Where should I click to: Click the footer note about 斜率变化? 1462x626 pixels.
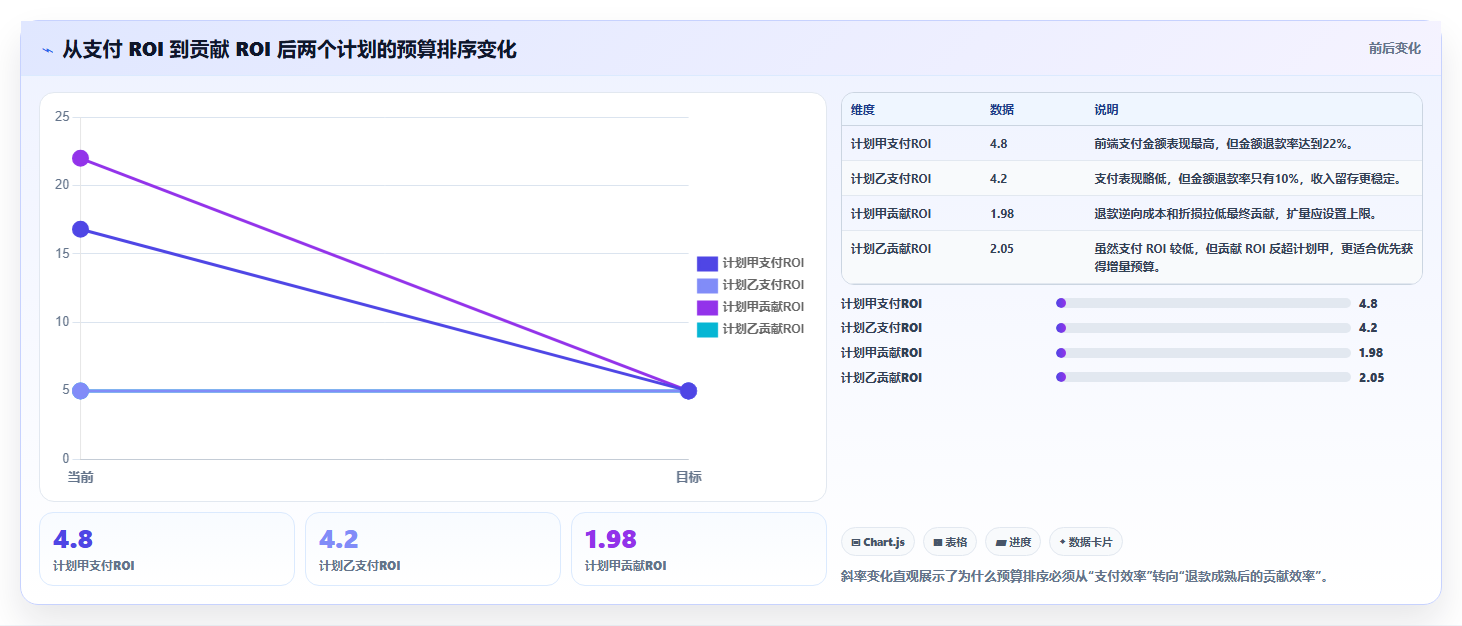1085,577
